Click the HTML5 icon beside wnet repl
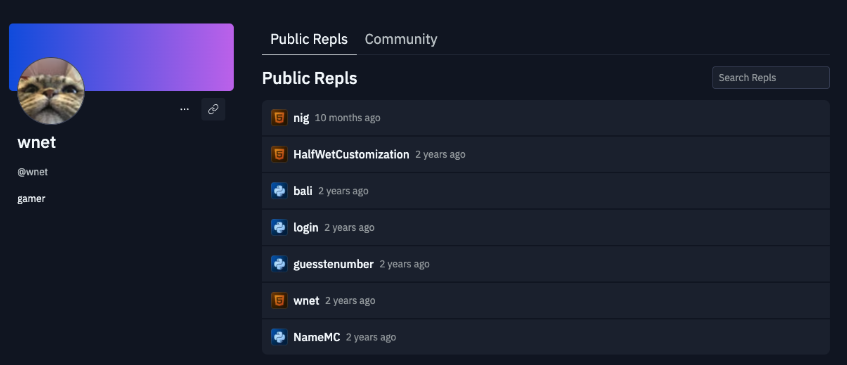This screenshot has width=847, height=365. 279,300
